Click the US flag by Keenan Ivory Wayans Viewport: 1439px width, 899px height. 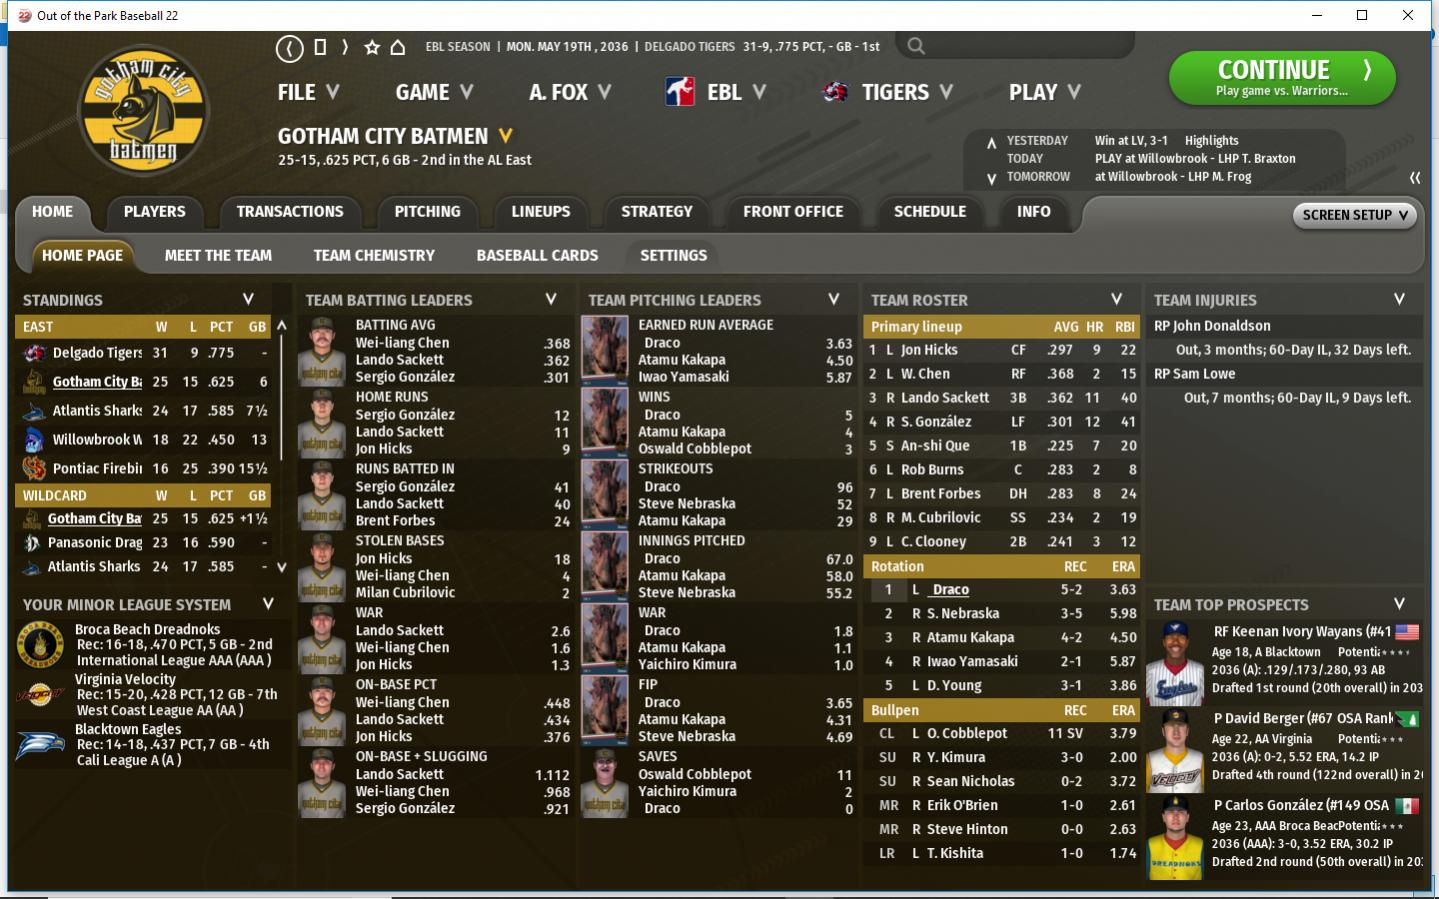[1407, 632]
